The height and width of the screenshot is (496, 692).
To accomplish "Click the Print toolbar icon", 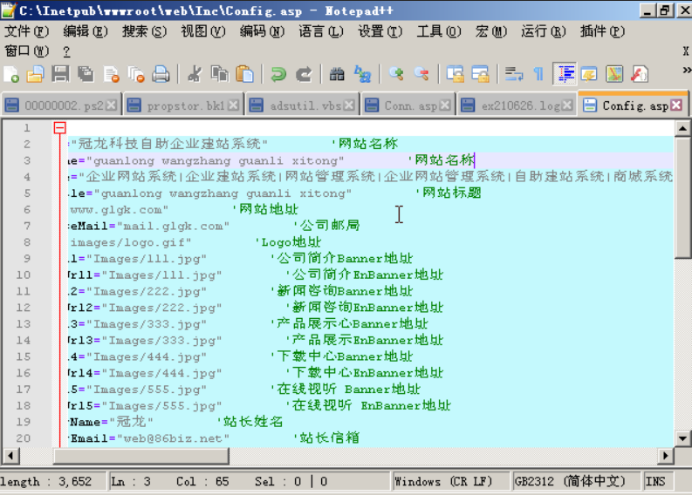I will 160,74.
